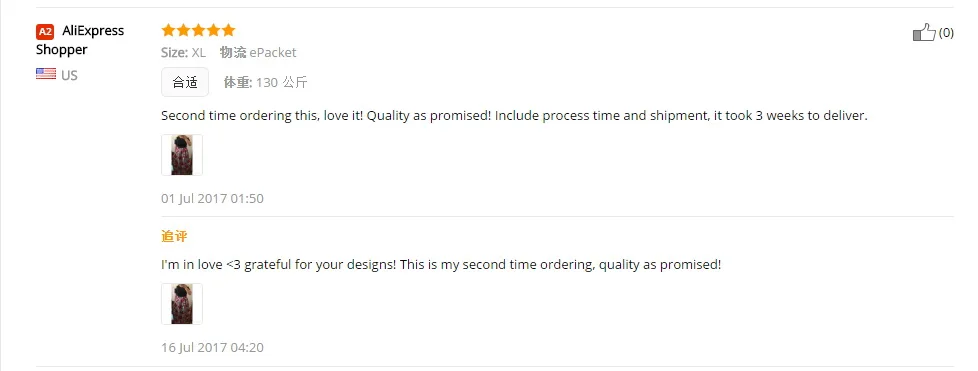Click the 体重 130 公斤 weight info

click(266, 82)
